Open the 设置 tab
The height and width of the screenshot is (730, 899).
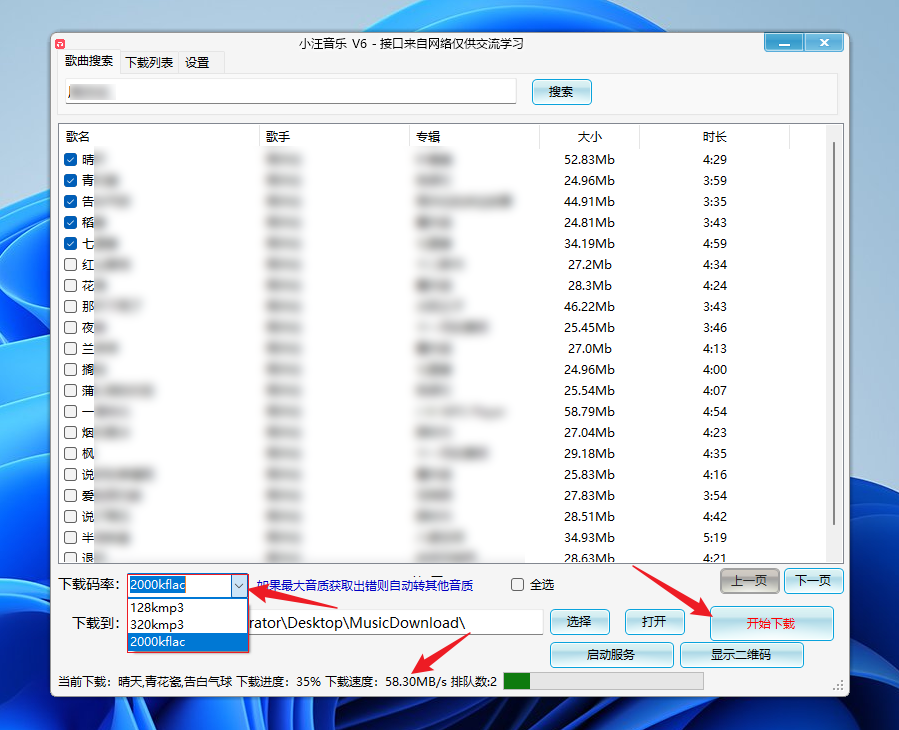197,63
